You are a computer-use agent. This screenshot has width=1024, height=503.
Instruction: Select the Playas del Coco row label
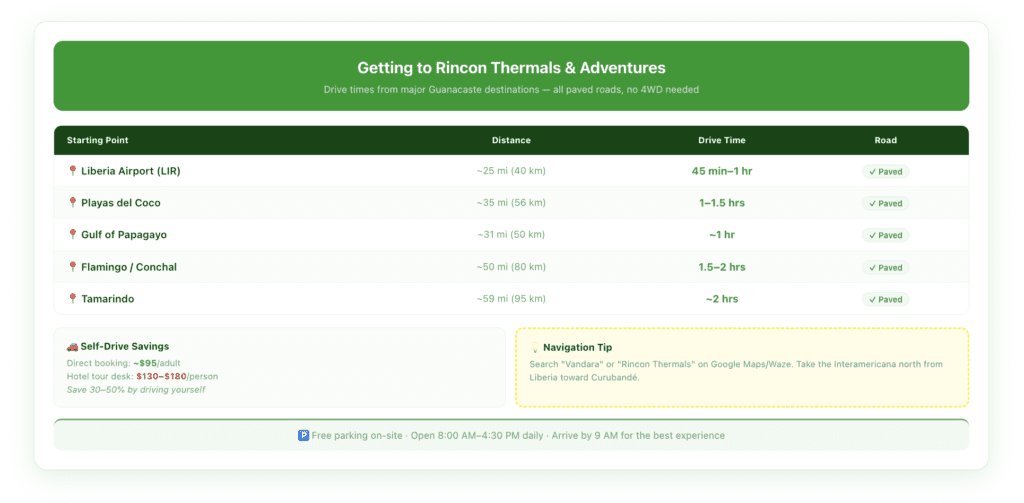pos(121,203)
